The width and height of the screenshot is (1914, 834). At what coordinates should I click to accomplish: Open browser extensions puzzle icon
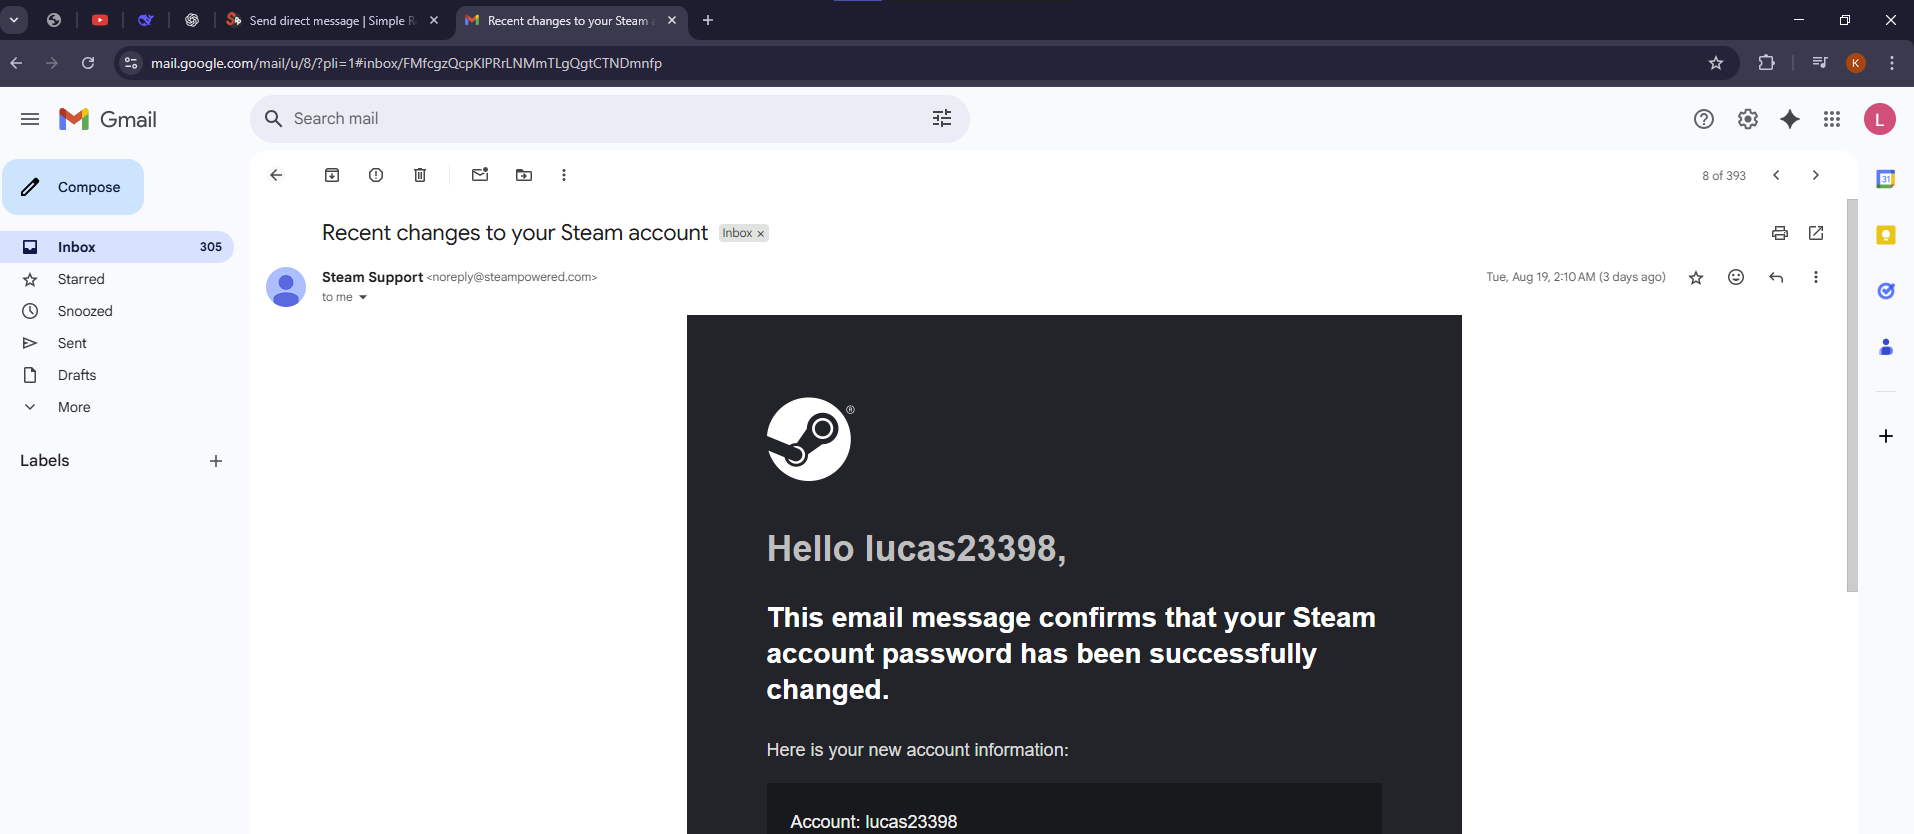[1766, 63]
